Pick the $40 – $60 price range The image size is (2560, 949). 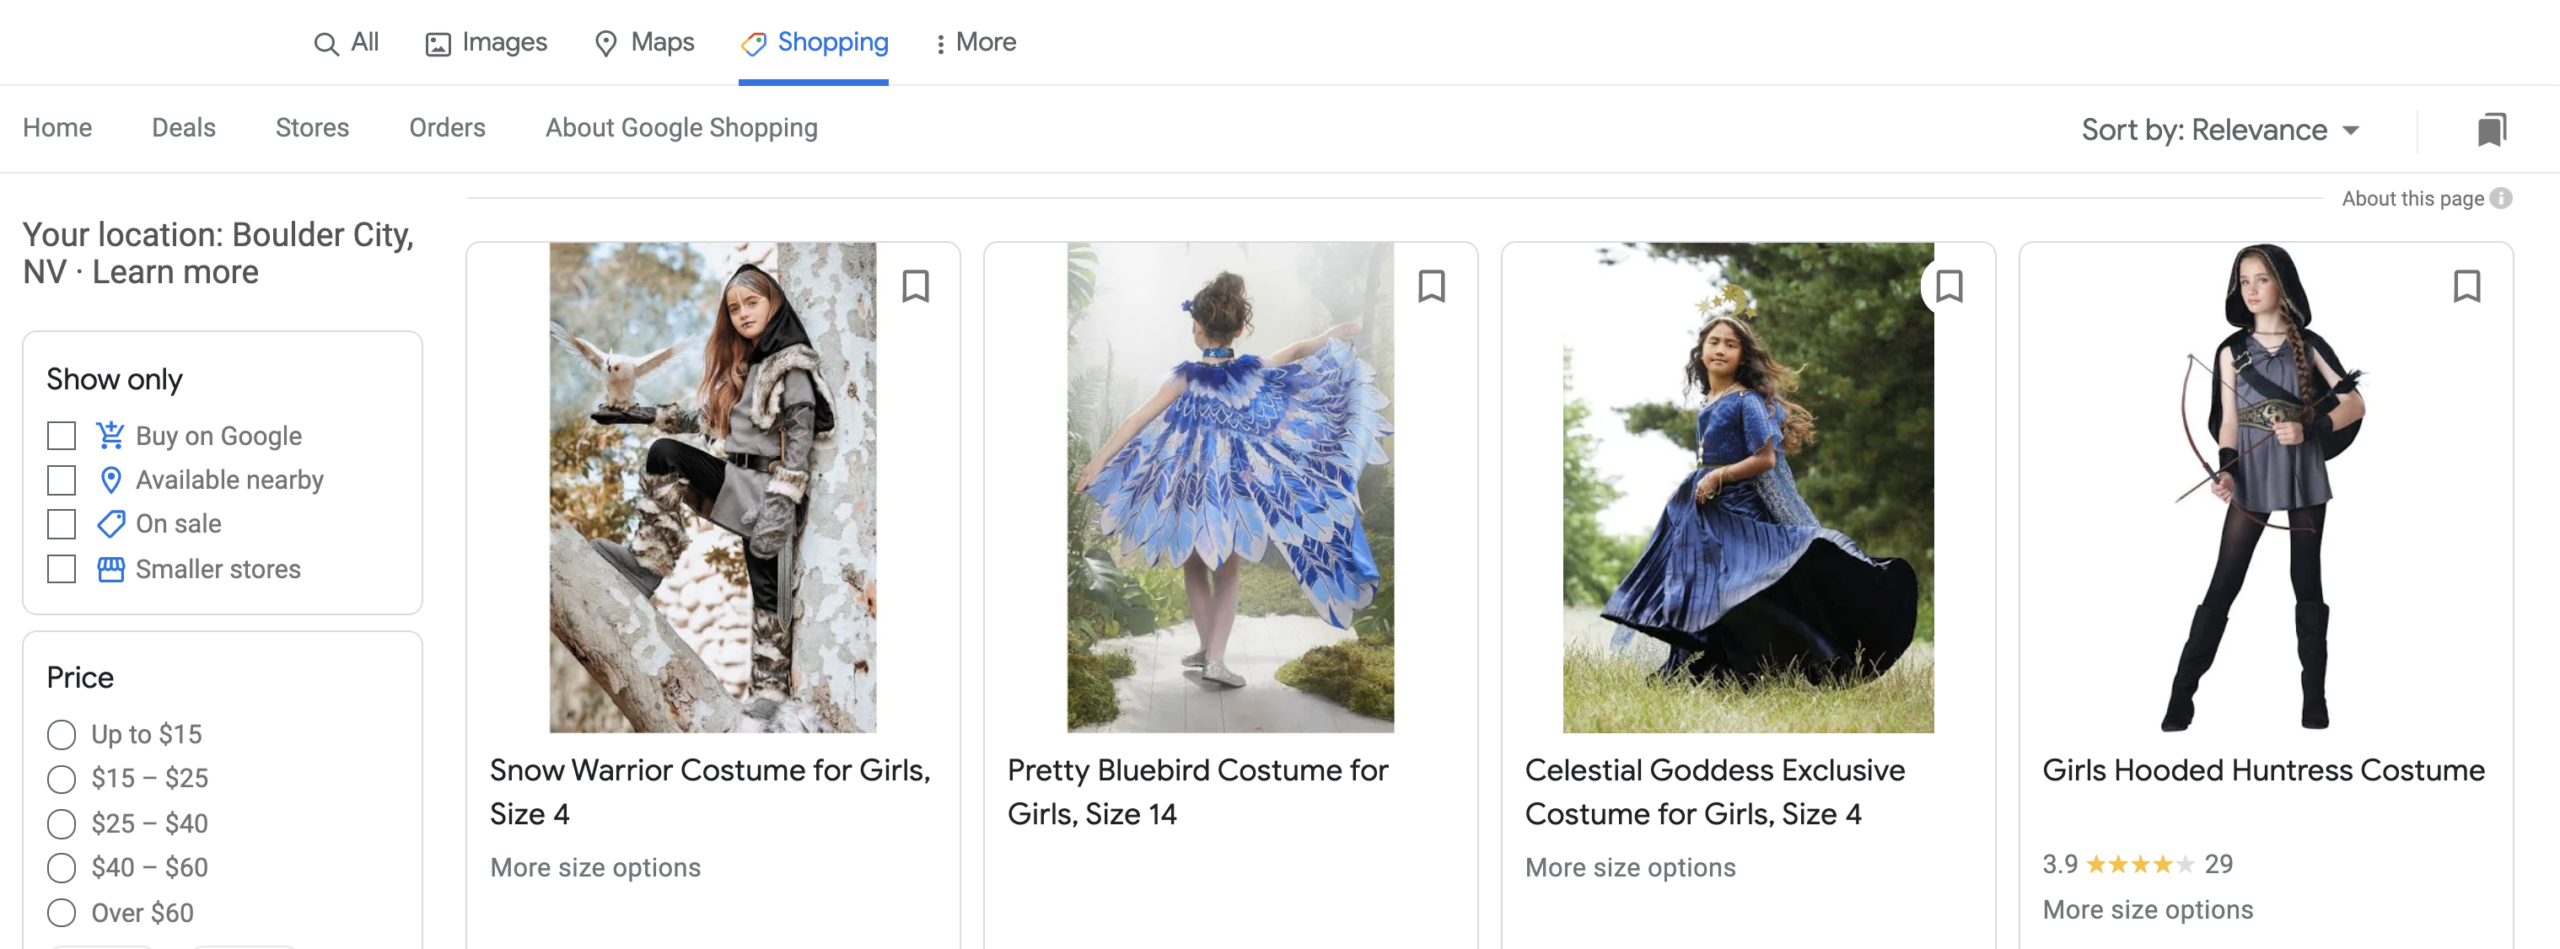62,868
